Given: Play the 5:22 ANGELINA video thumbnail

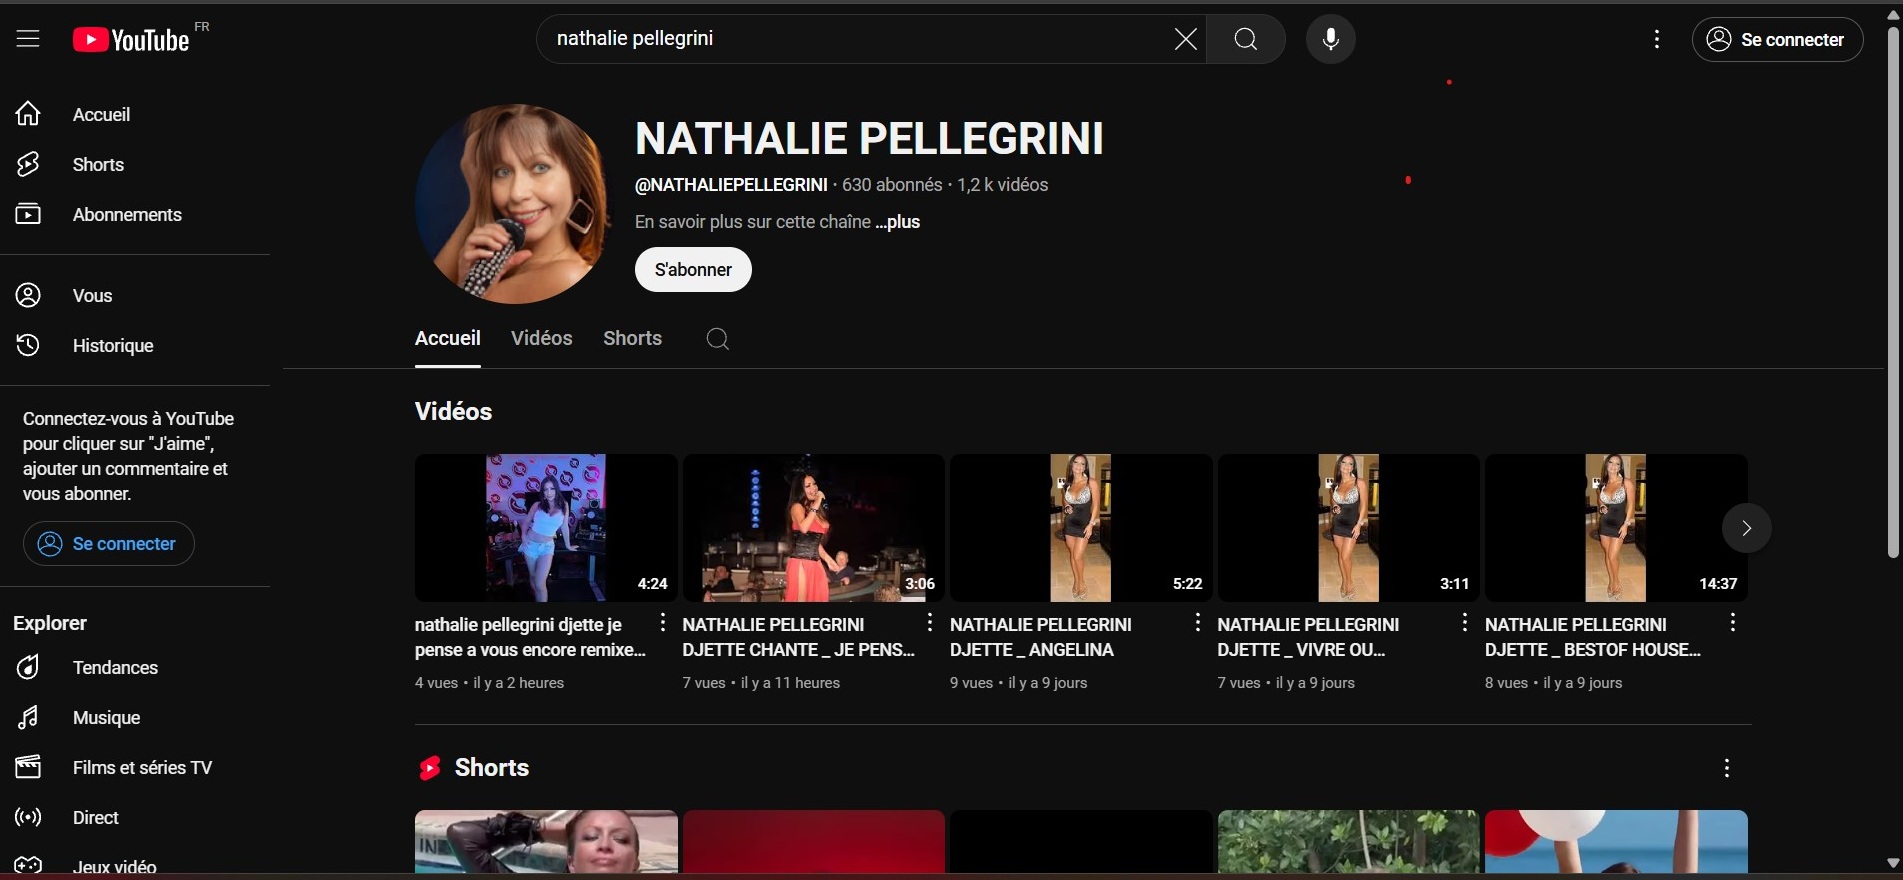Looking at the screenshot, I should tap(1081, 528).
